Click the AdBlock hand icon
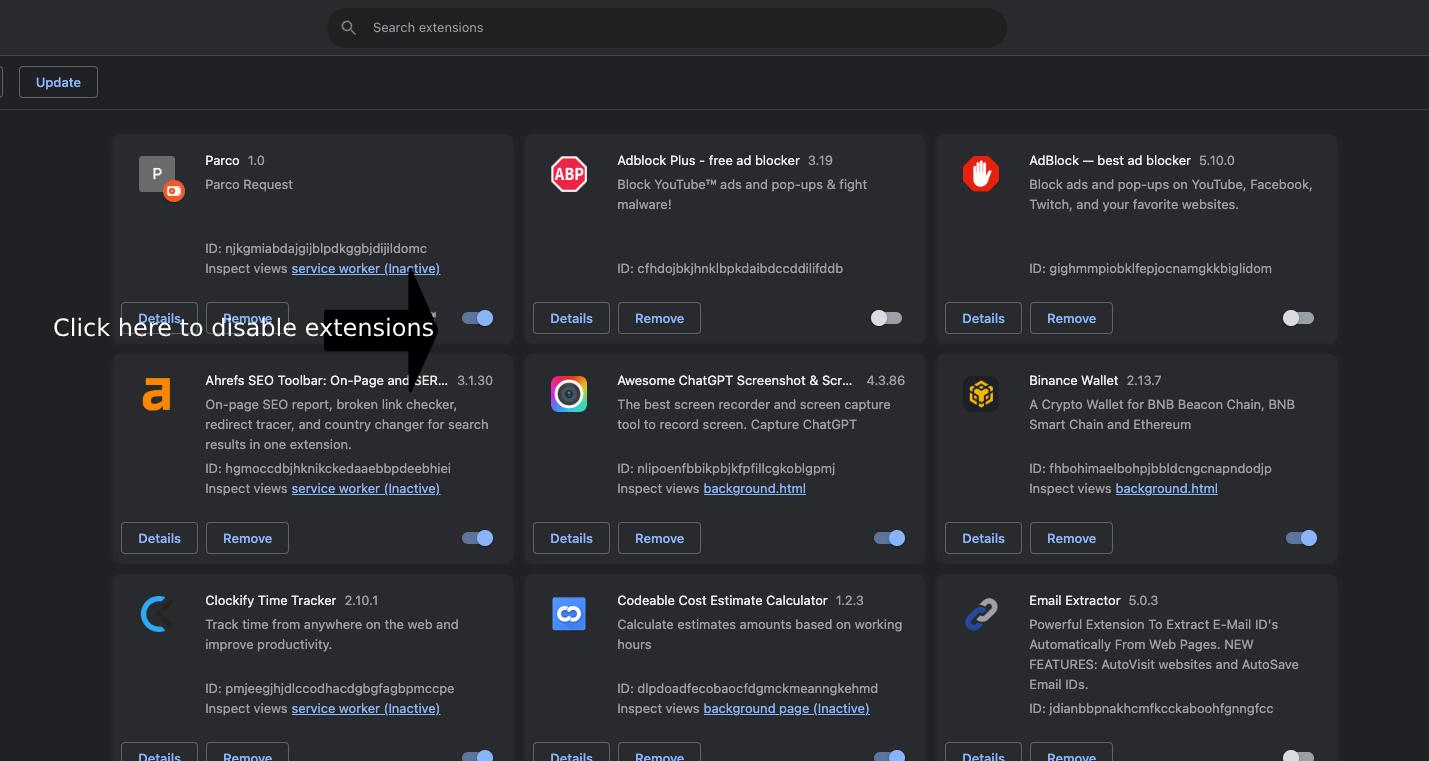1429x761 pixels. coord(981,174)
